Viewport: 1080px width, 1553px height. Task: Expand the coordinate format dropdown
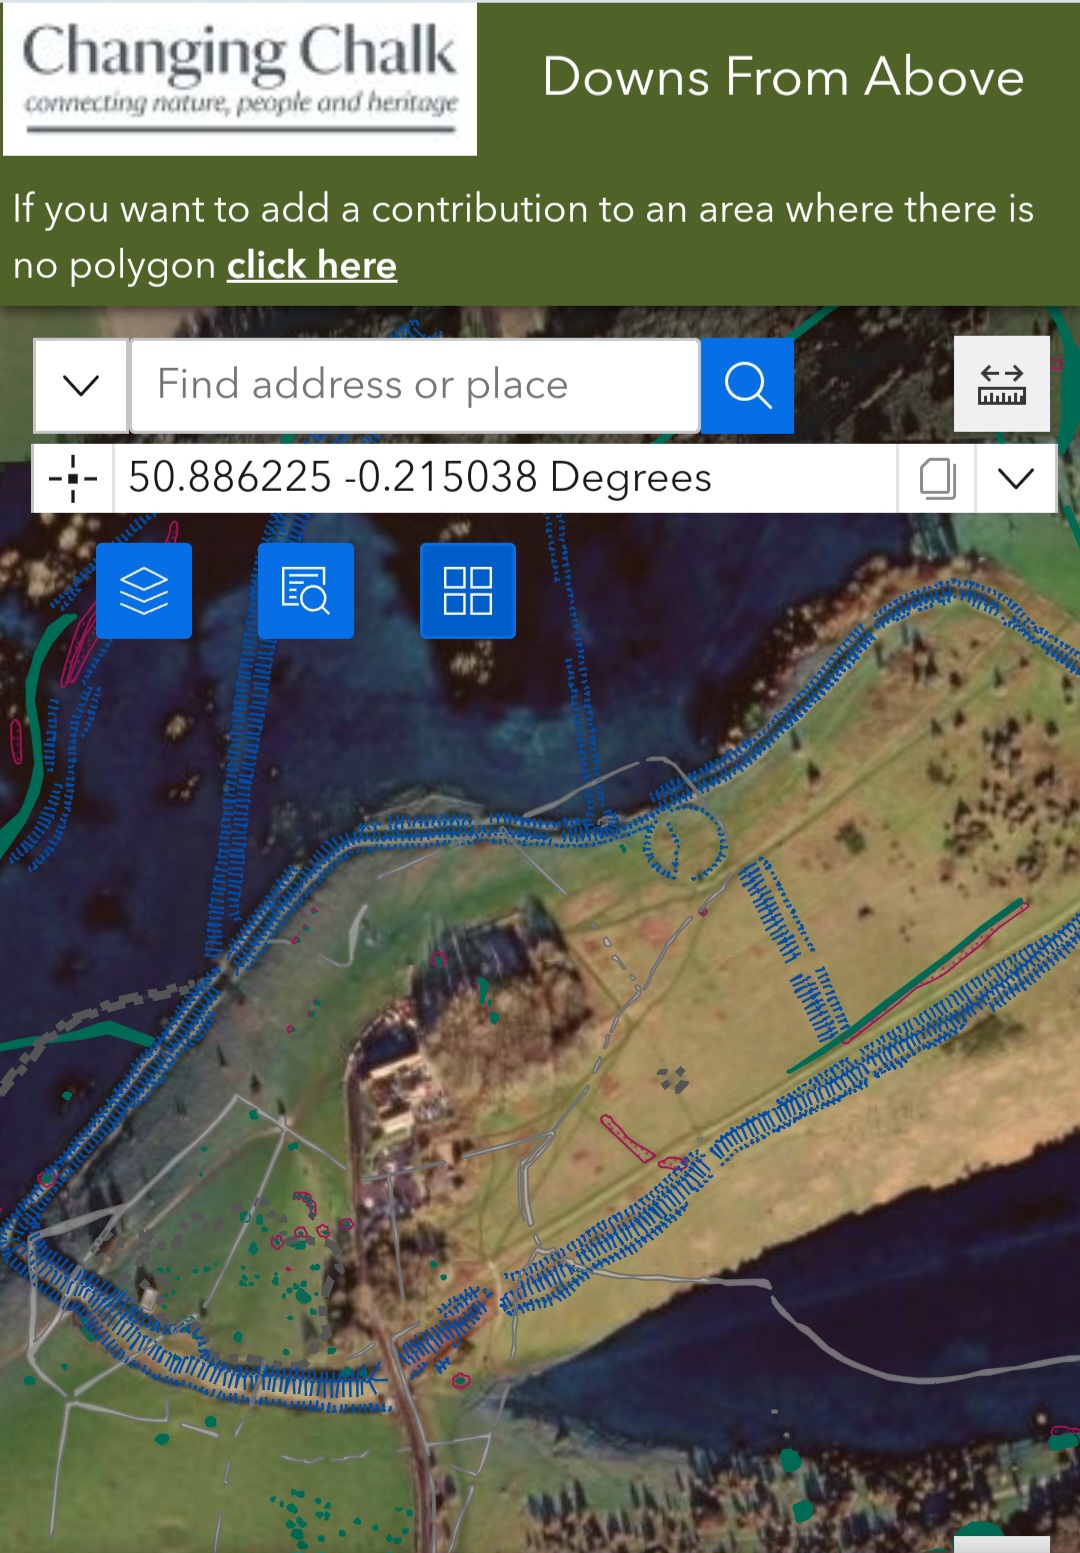1016,478
